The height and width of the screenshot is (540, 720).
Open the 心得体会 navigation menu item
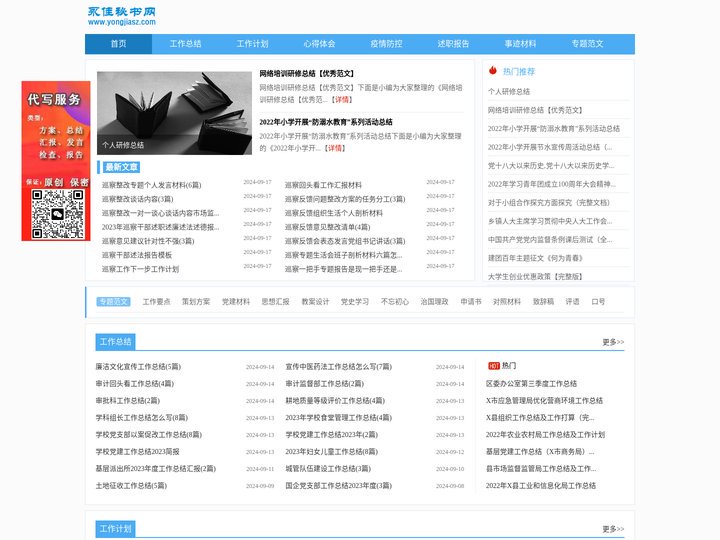pos(320,44)
